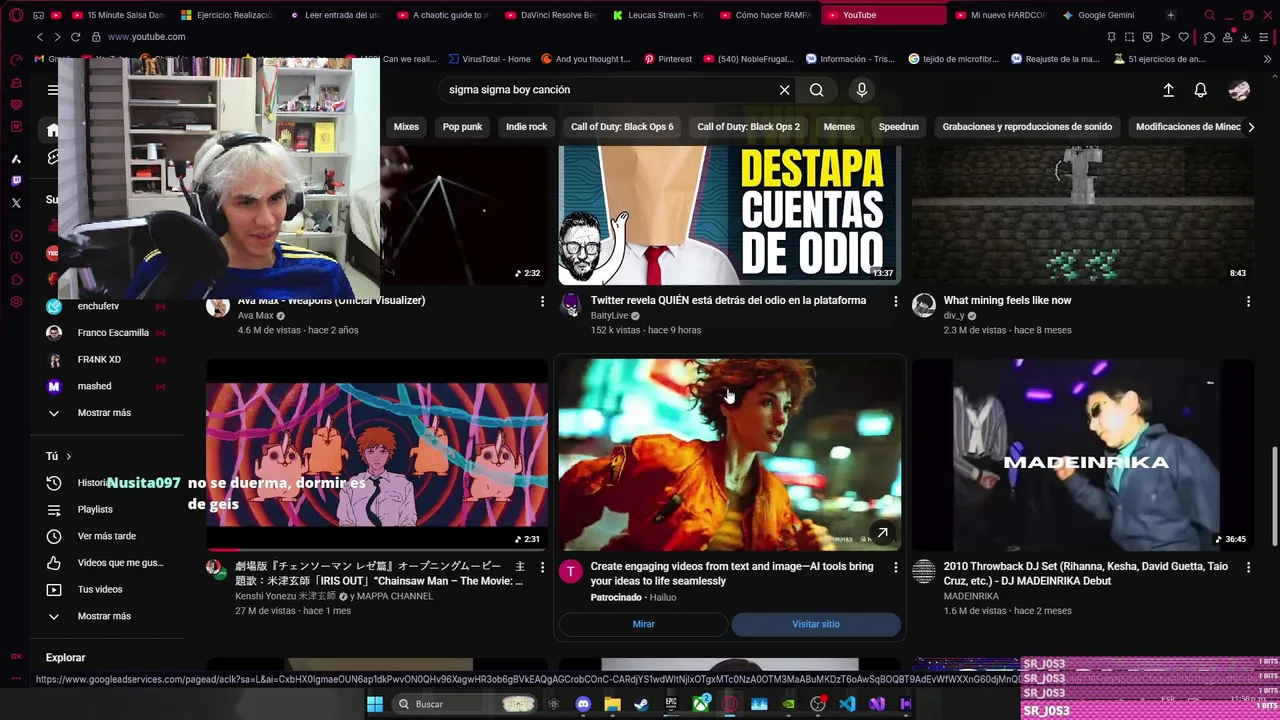The image size is (1280, 720).
Task: Open the YouTube notifications bell
Action: (1201, 90)
